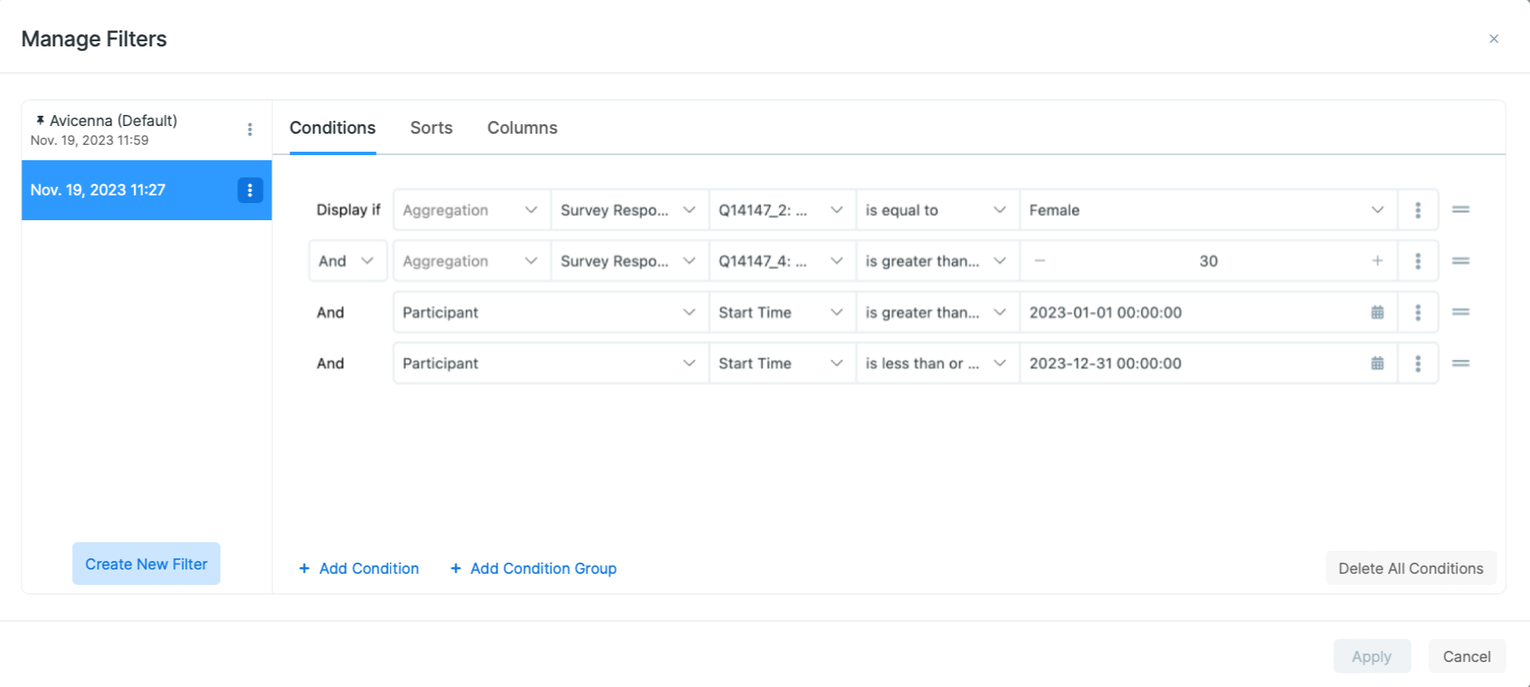Create a new filter

146,563
